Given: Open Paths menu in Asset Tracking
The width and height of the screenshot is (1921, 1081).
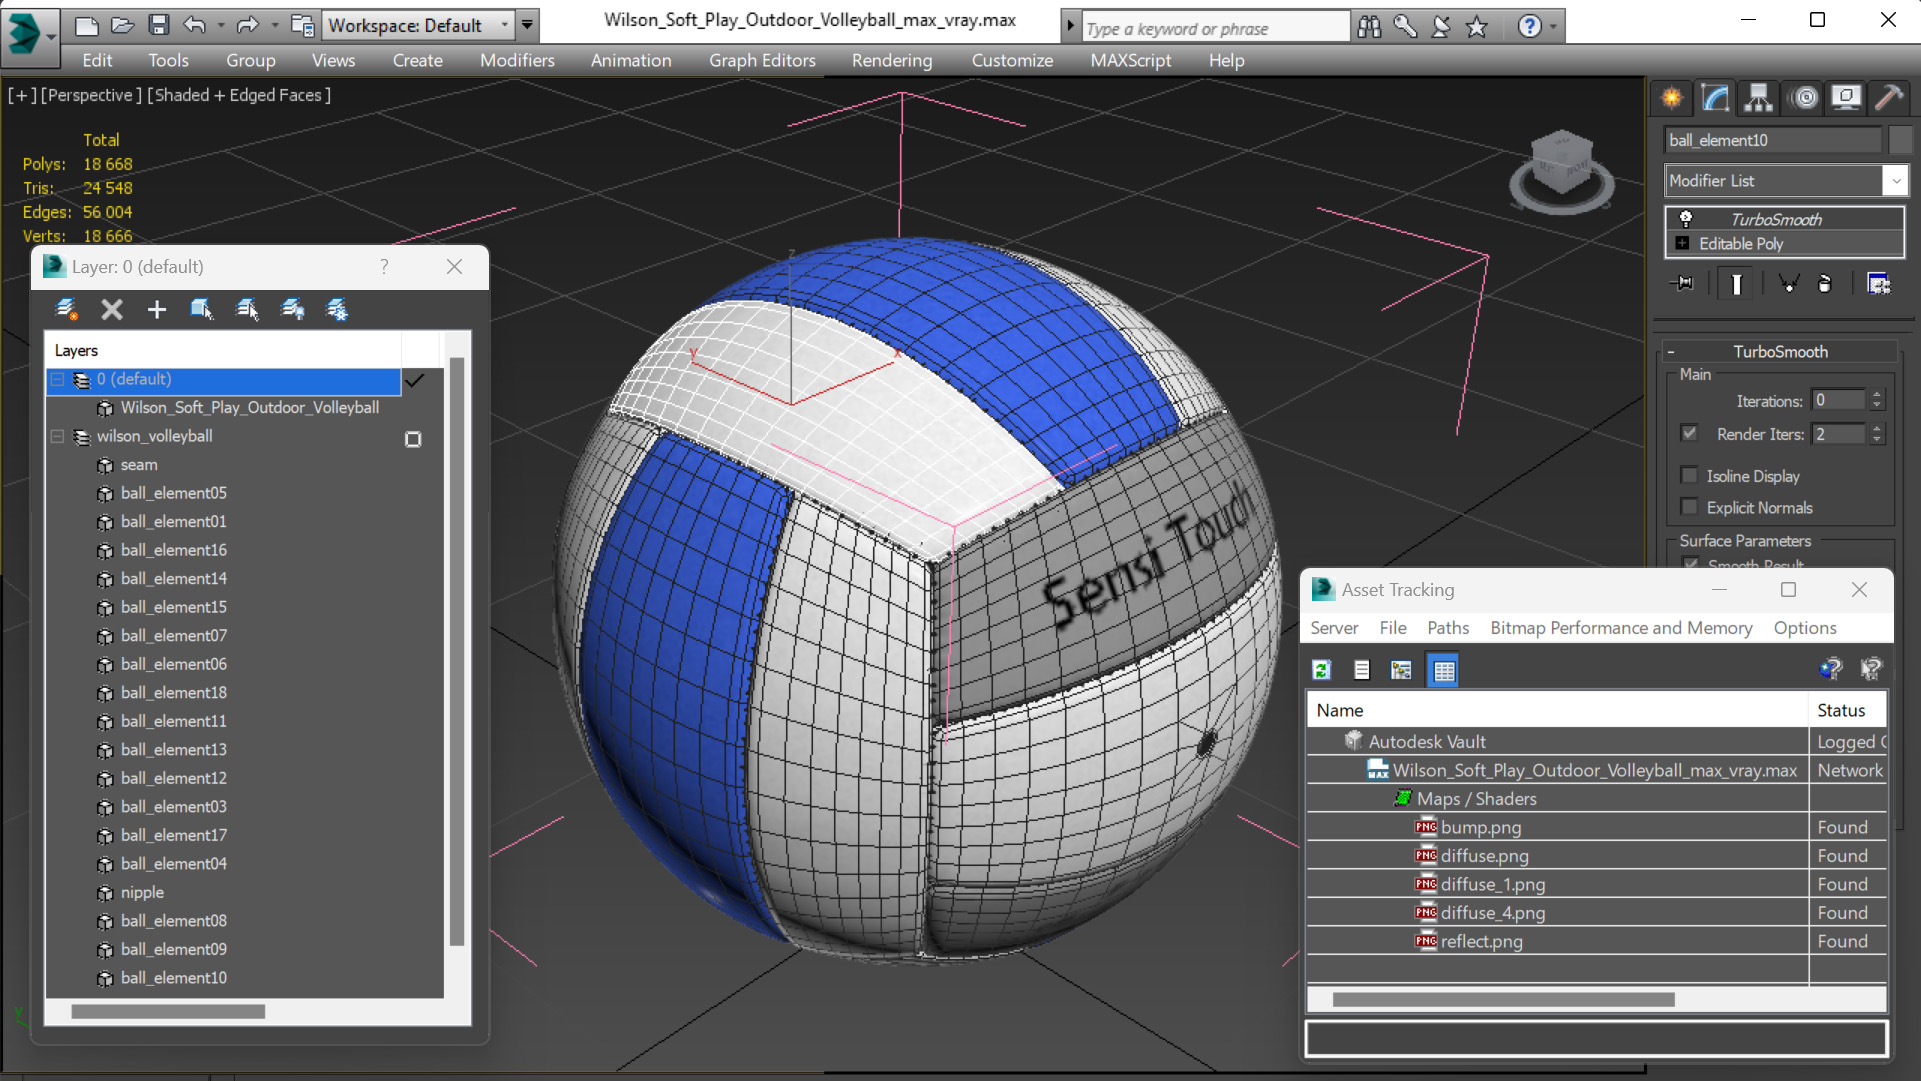Looking at the screenshot, I should tap(1448, 628).
